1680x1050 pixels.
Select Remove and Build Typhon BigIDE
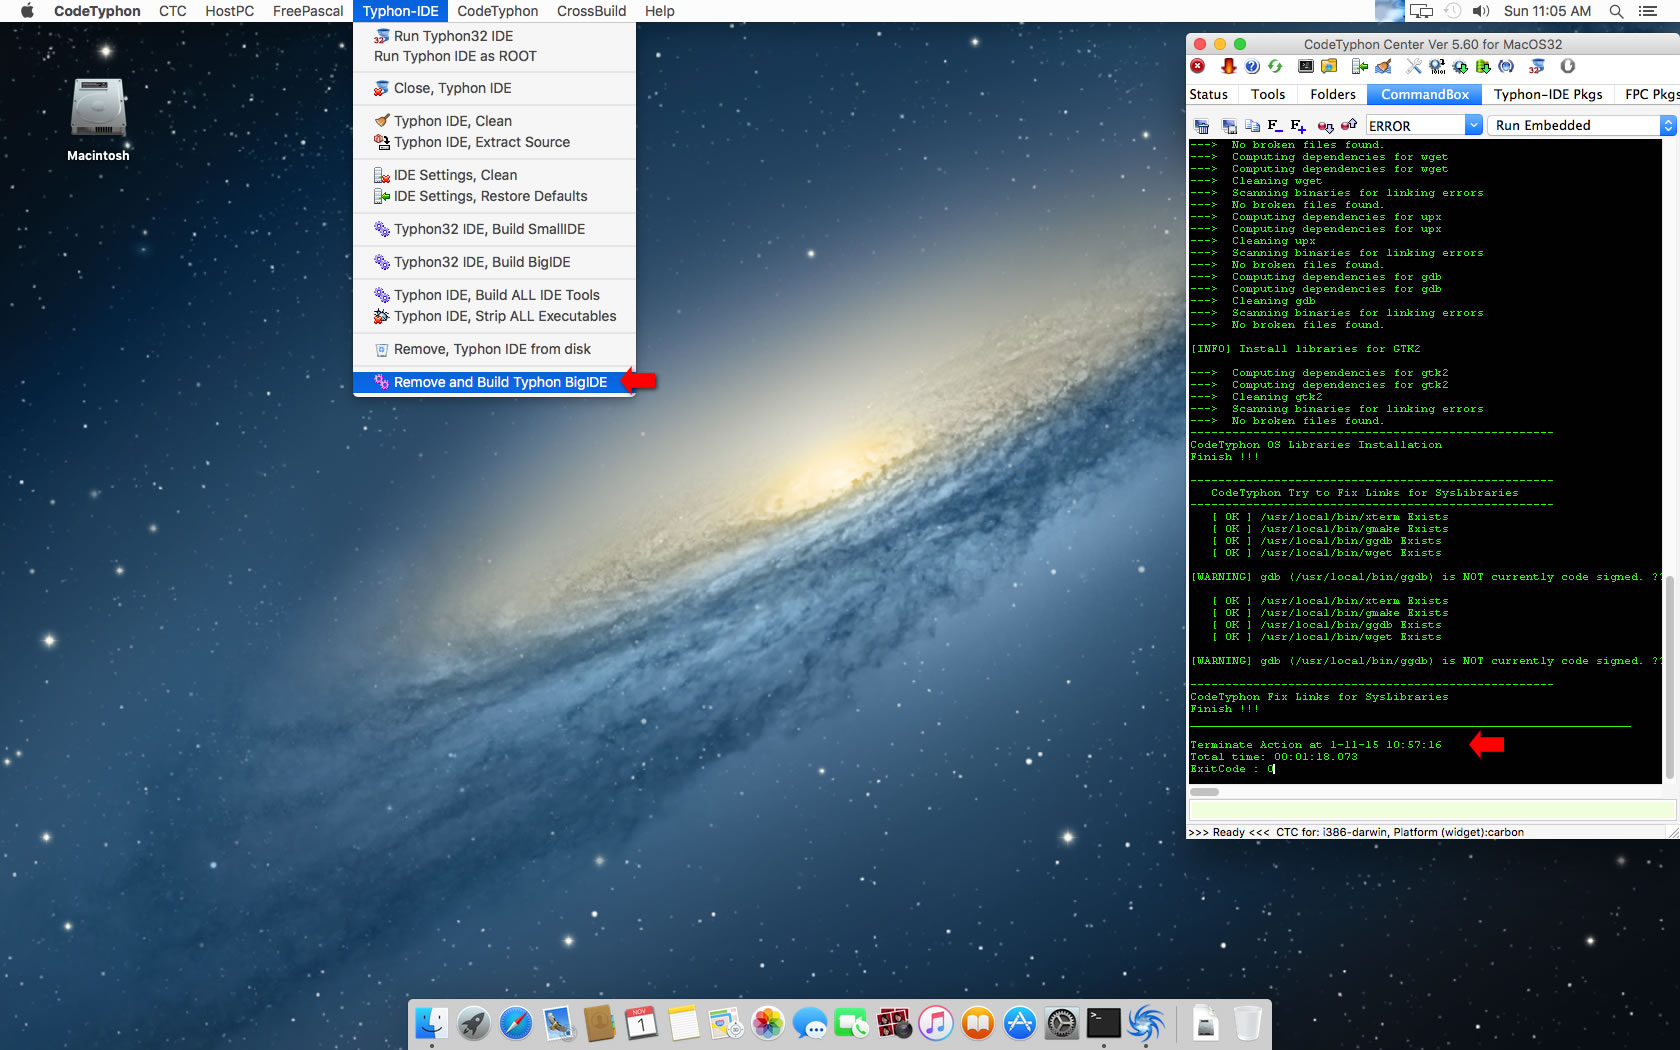(x=494, y=382)
